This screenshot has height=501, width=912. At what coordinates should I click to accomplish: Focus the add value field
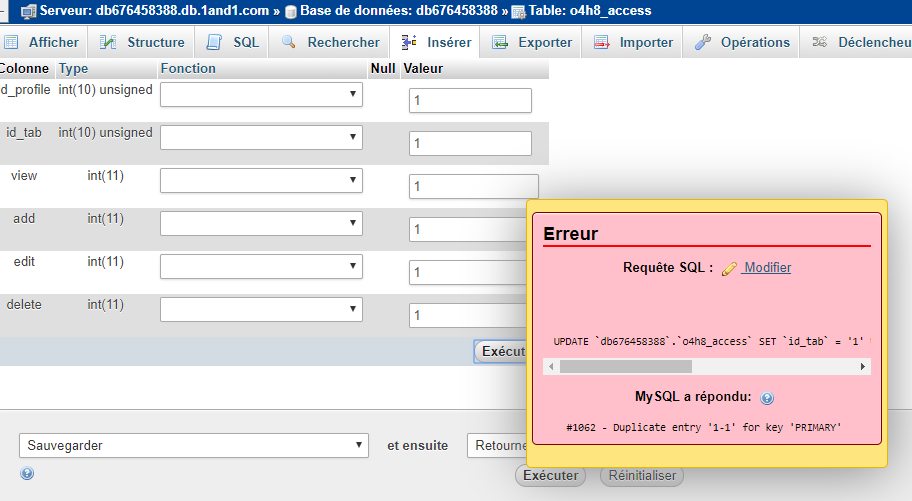pos(468,230)
